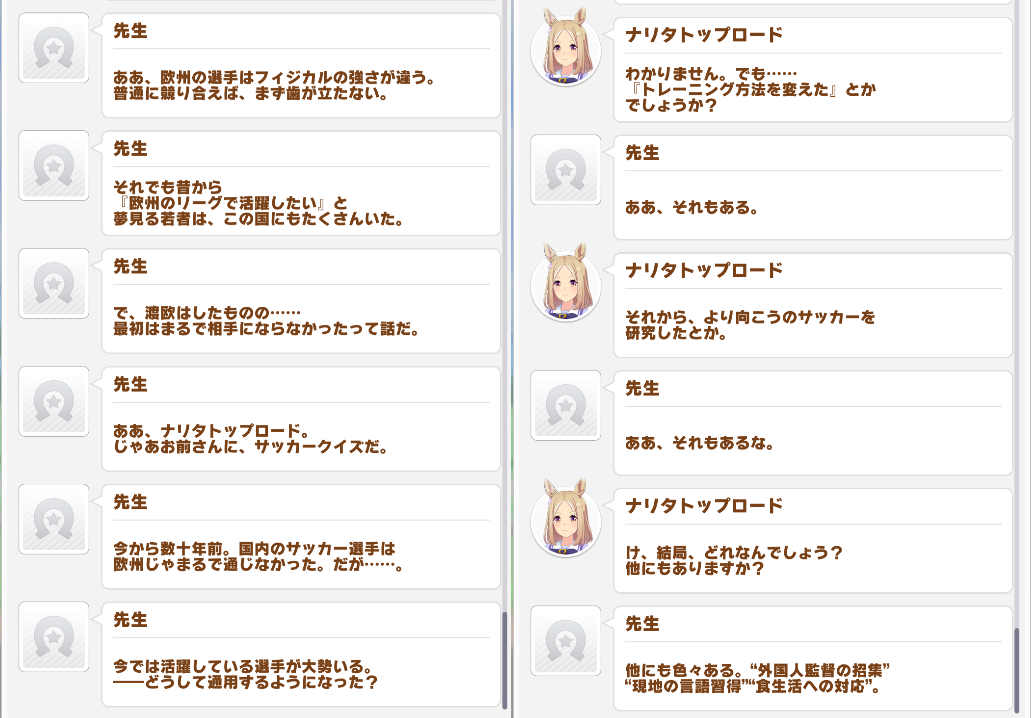Click the left log panel scrollbar thumb
The width and height of the screenshot is (1031, 718).
[x=505, y=660]
